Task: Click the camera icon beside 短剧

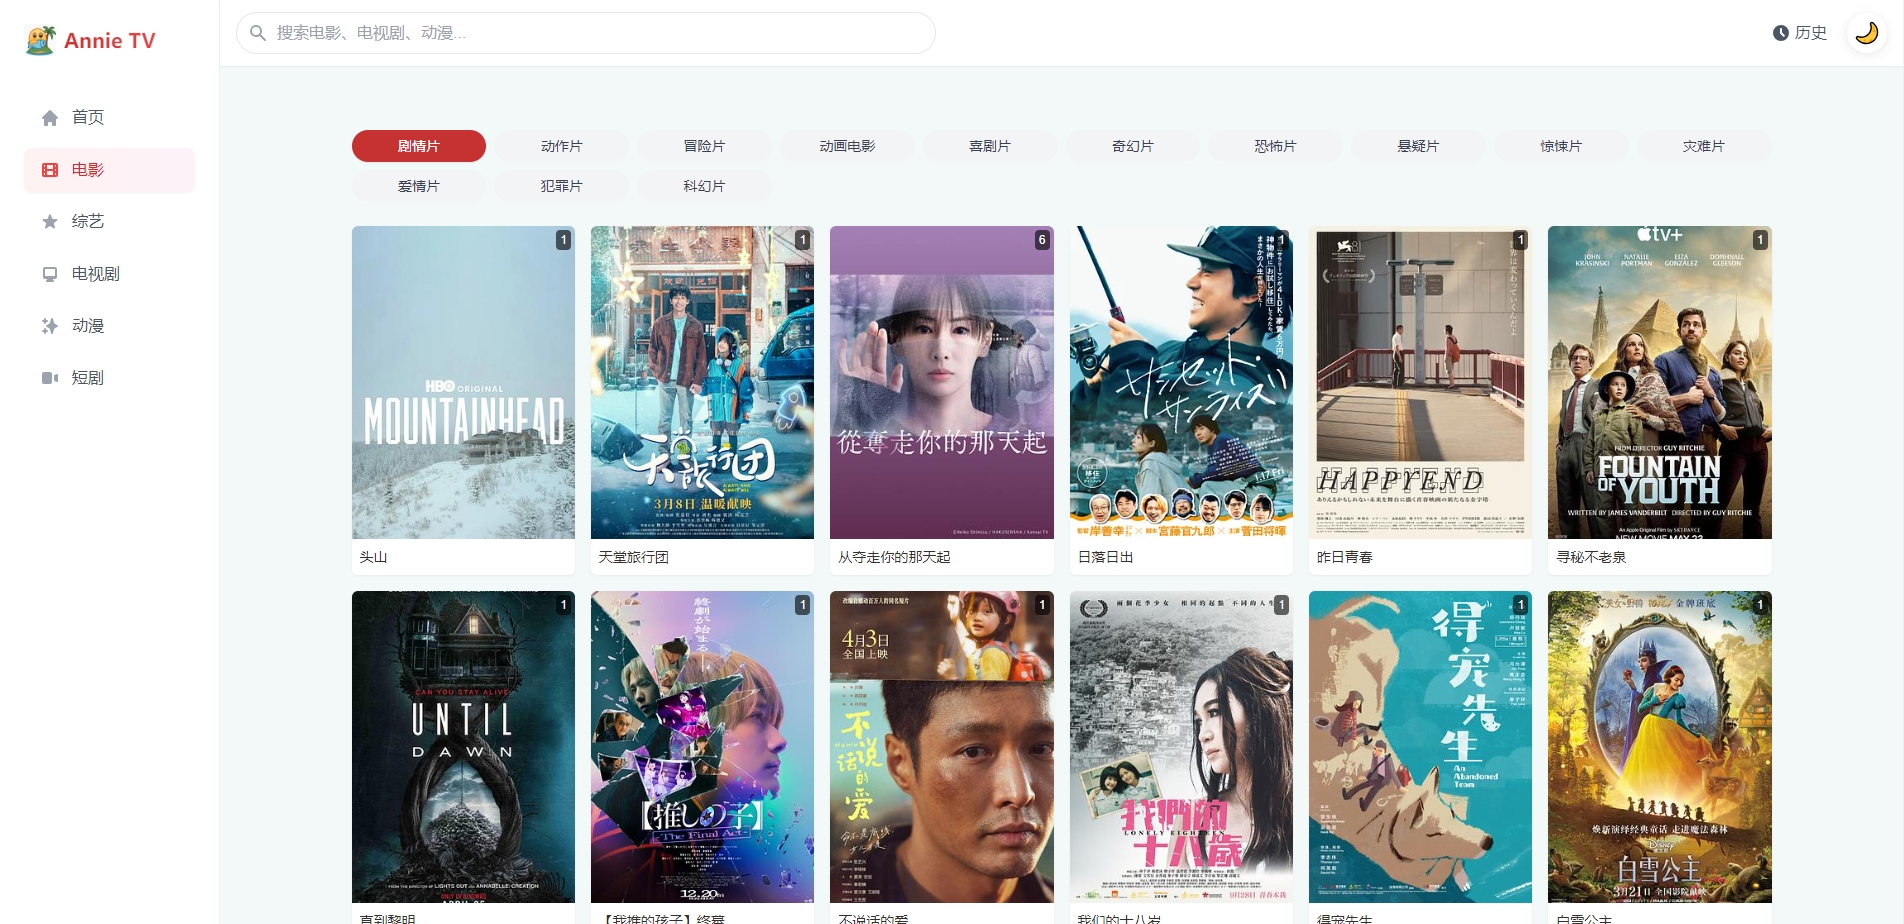Action: pos(50,378)
